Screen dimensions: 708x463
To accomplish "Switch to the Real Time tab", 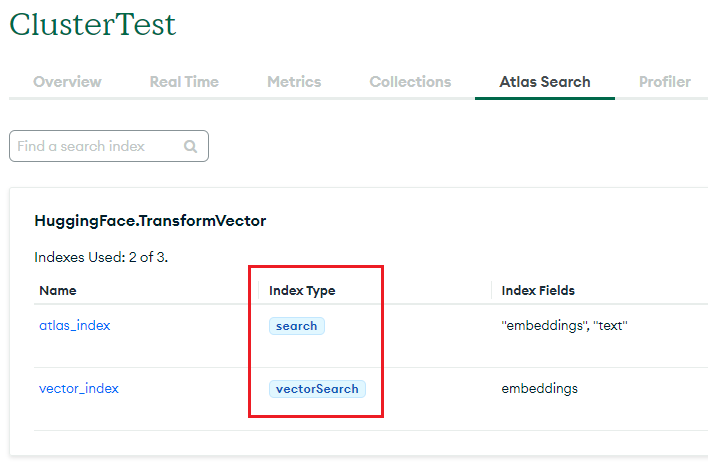I will point(184,82).
